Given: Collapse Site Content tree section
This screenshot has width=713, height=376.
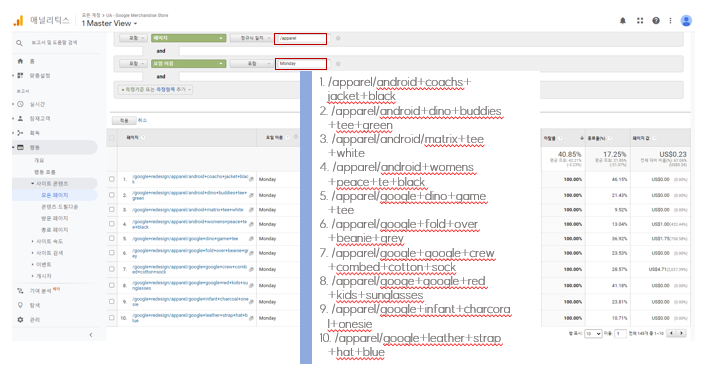Looking at the screenshot, I should [x=32, y=184].
